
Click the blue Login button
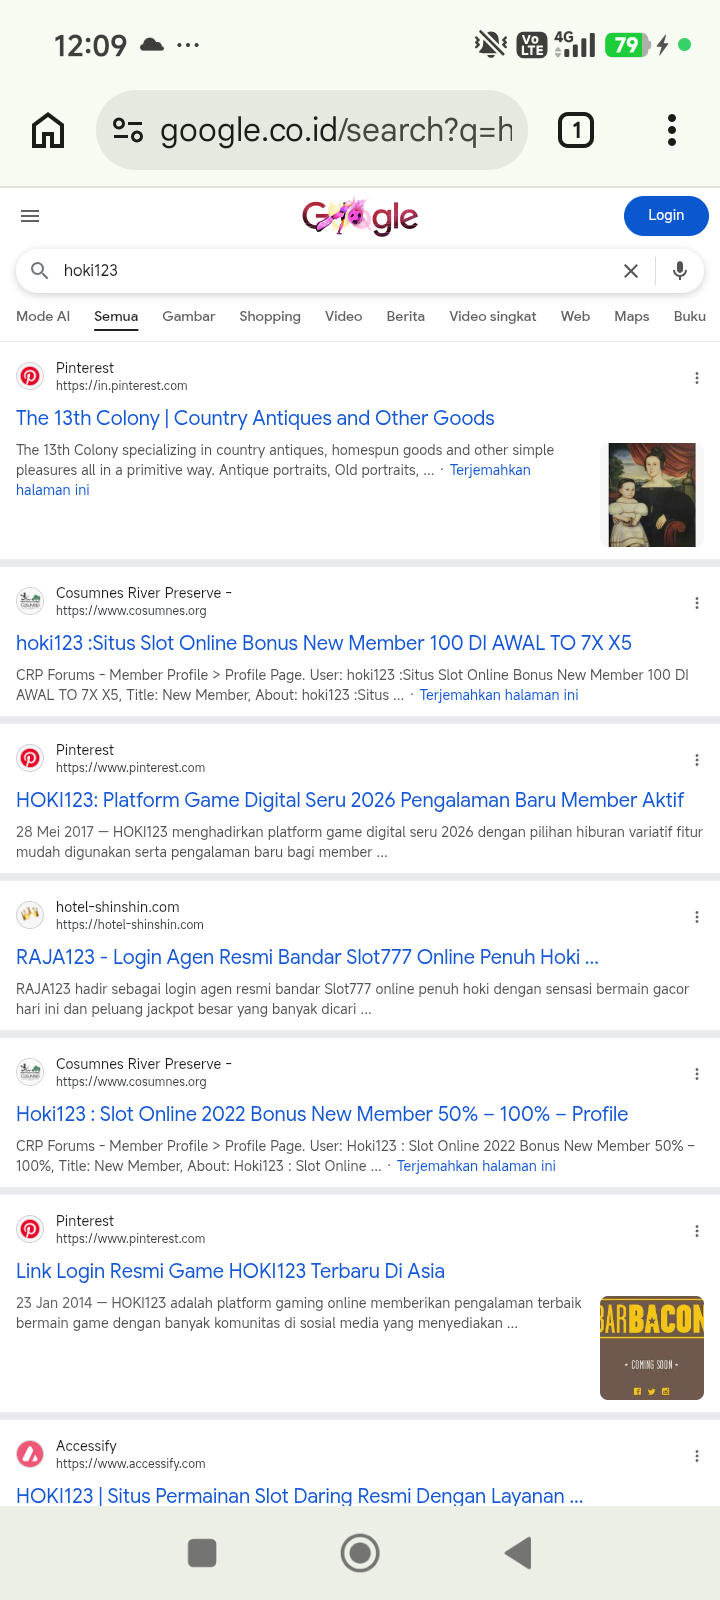[x=666, y=216]
